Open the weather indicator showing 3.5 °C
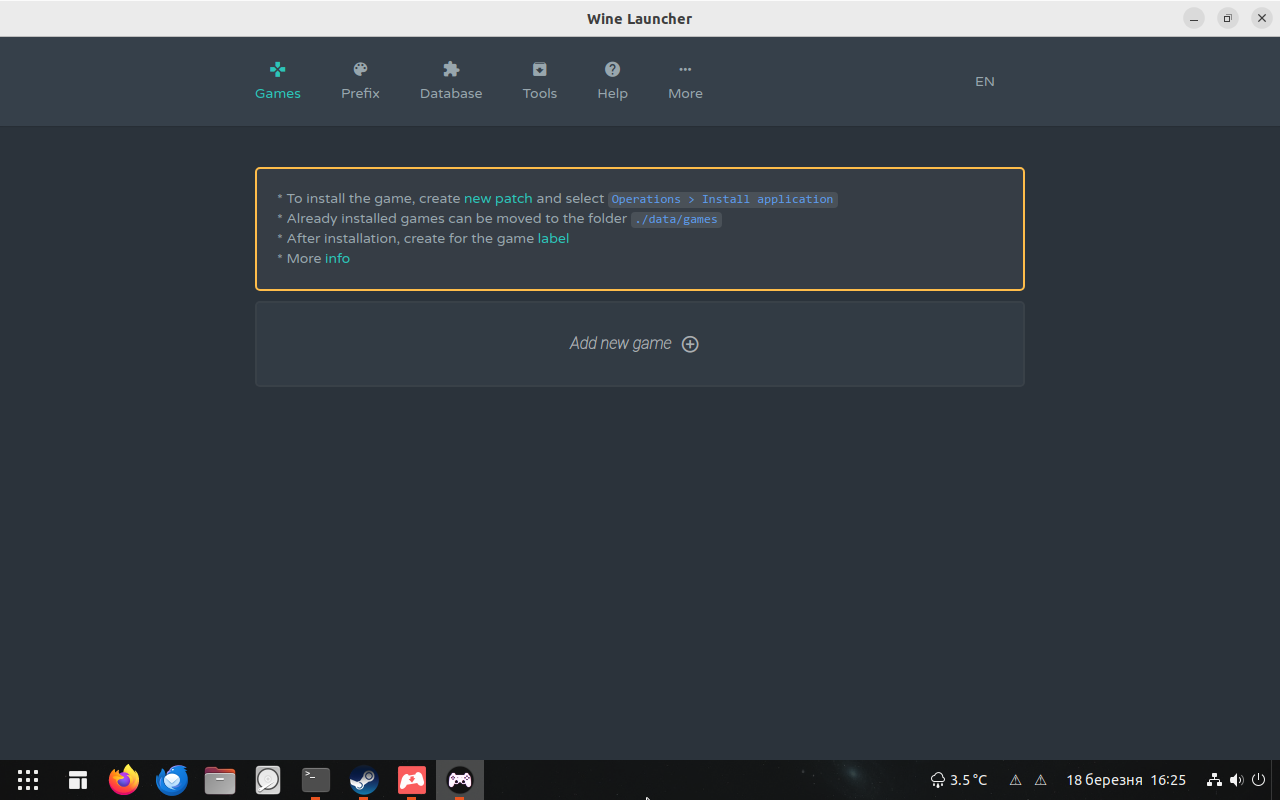The width and height of the screenshot is (1280, 800). (x=959, y=780)
